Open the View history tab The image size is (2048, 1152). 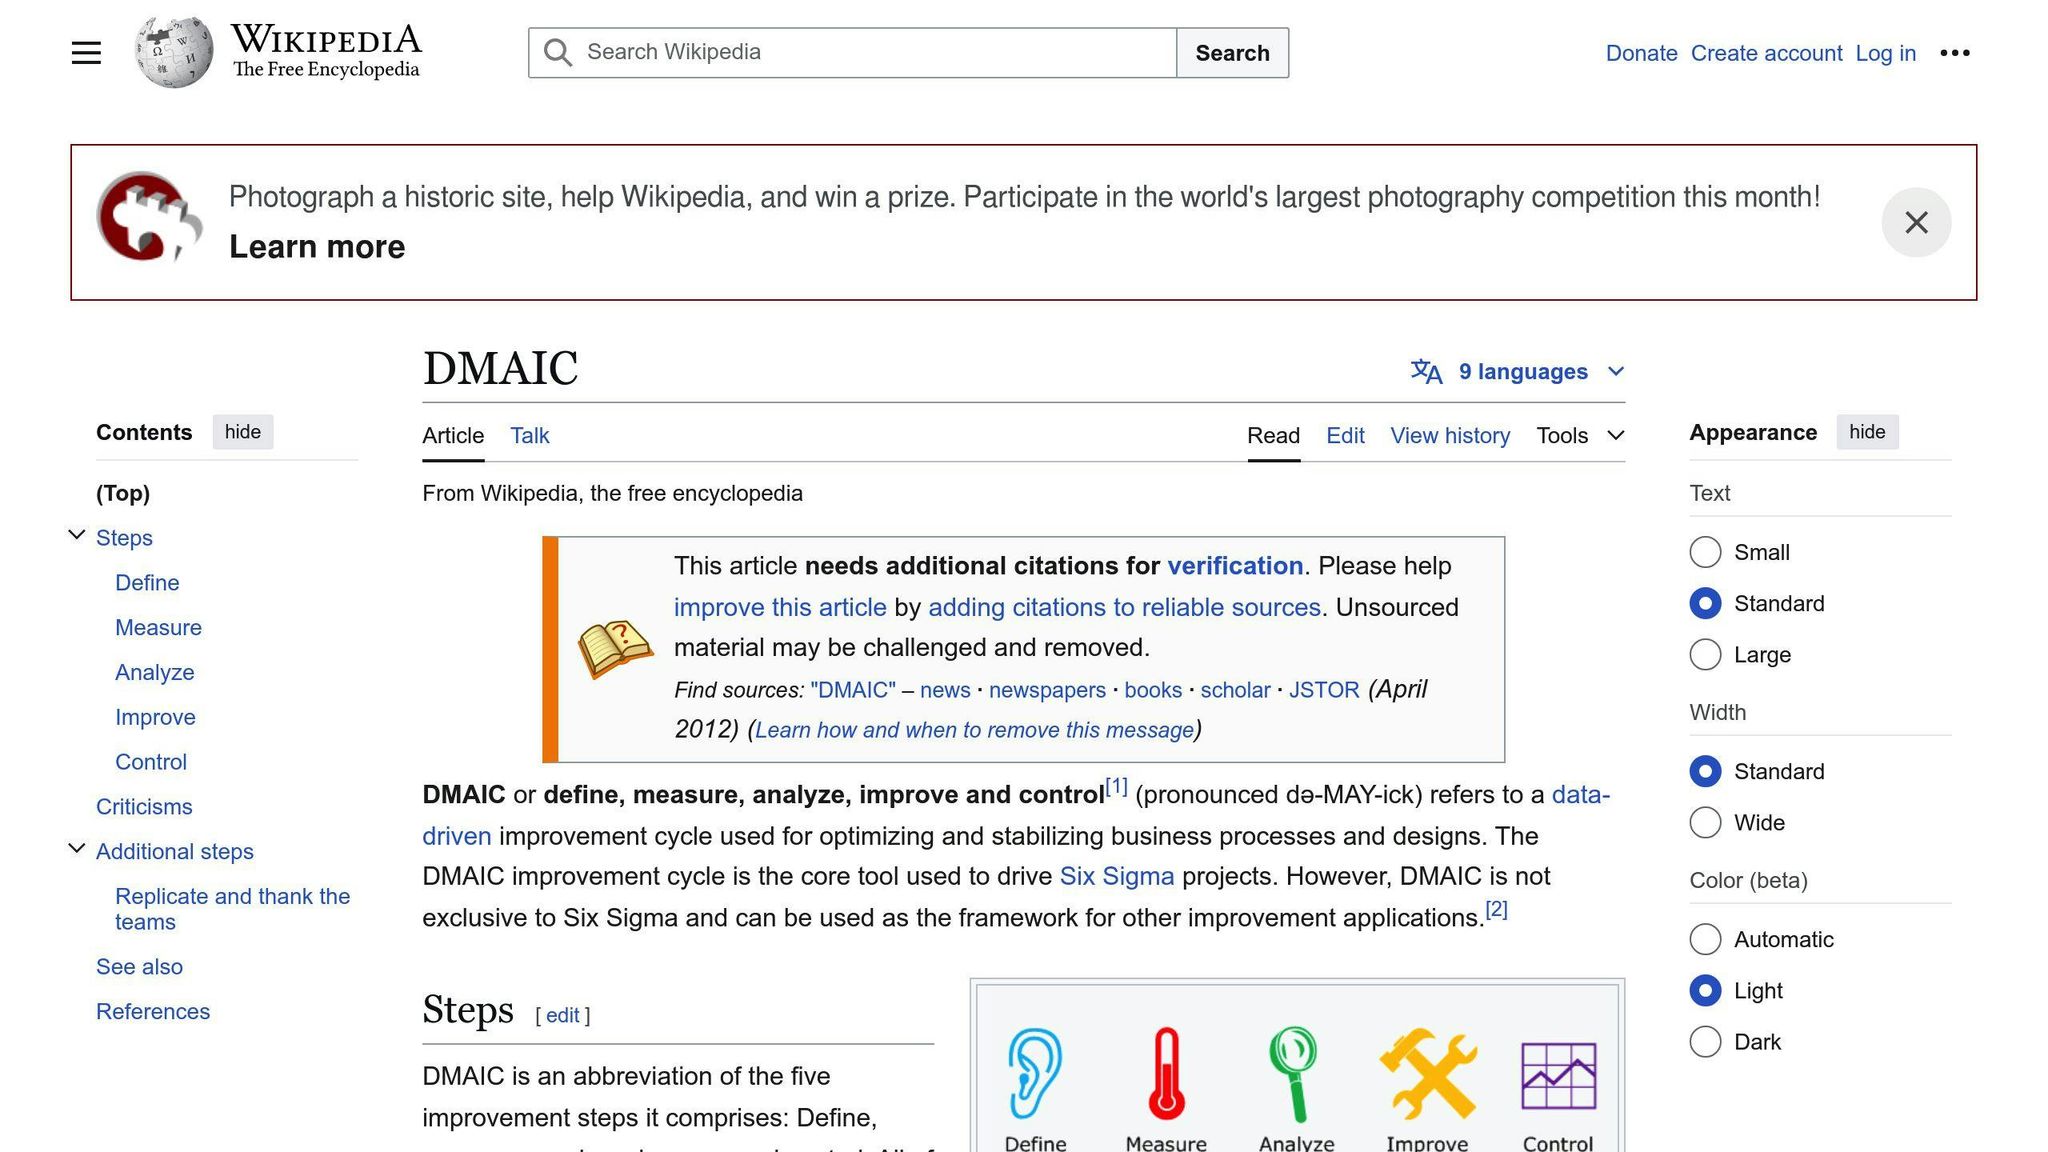click(1450, 436)
